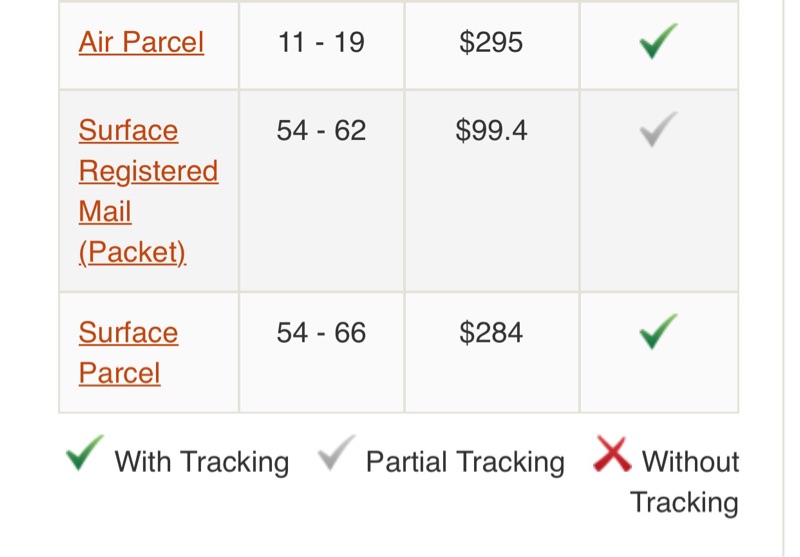
Task: Click gray checkmark in Surface Registered Mail row
Action: [658, 129]
